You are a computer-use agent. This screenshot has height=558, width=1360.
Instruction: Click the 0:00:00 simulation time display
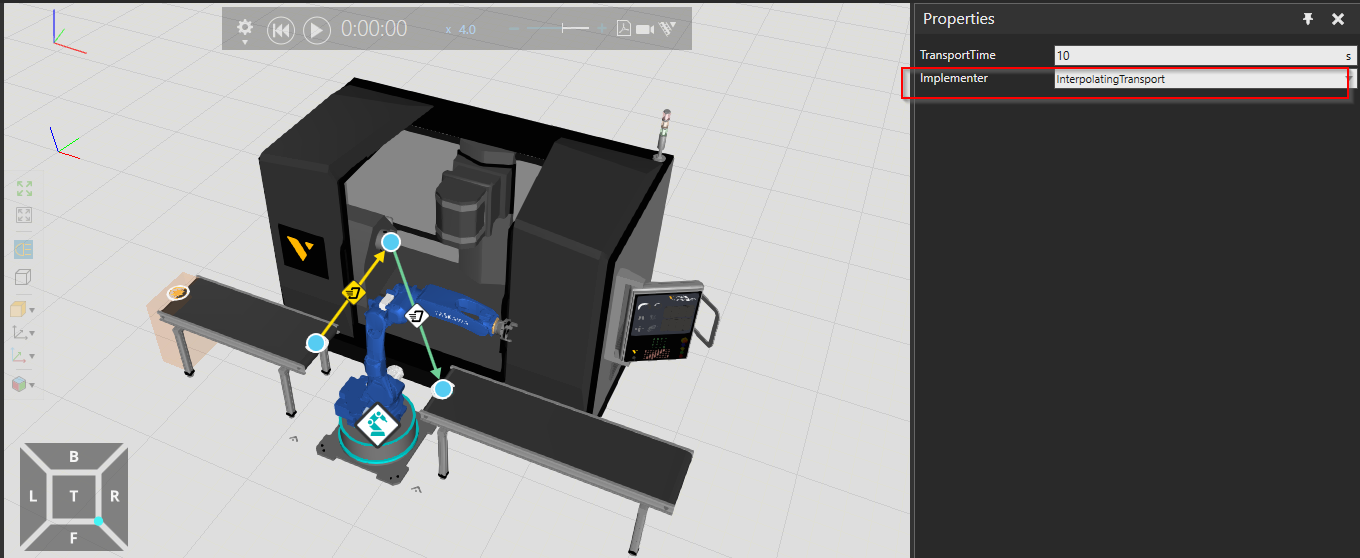[x=374, y=29]
